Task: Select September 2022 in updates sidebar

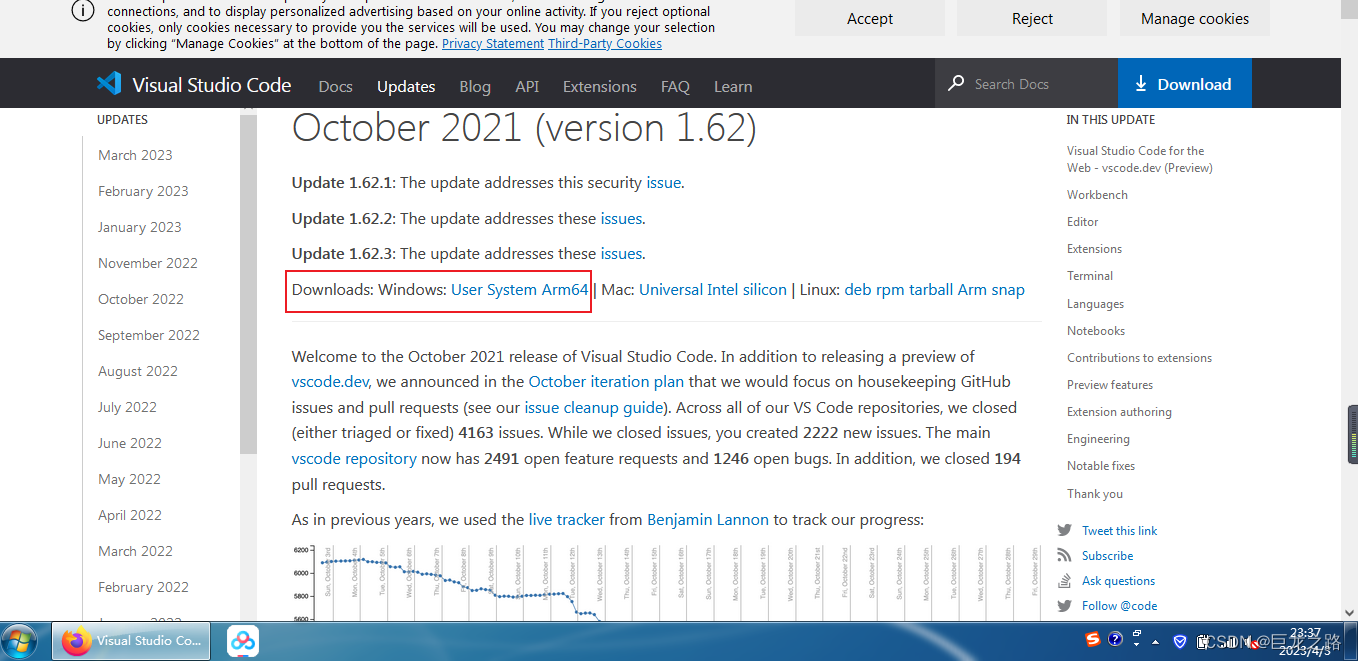Action: coord(149,335)
